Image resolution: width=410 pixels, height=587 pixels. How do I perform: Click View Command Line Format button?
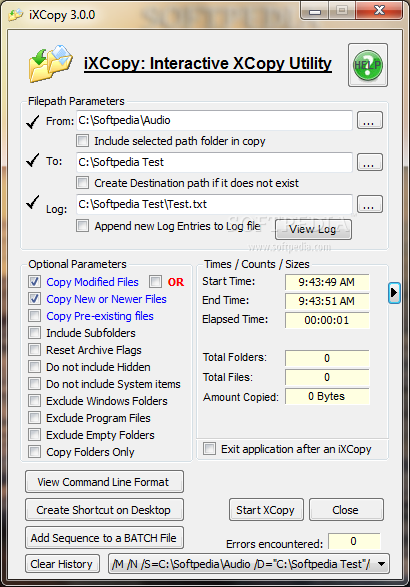104,482
